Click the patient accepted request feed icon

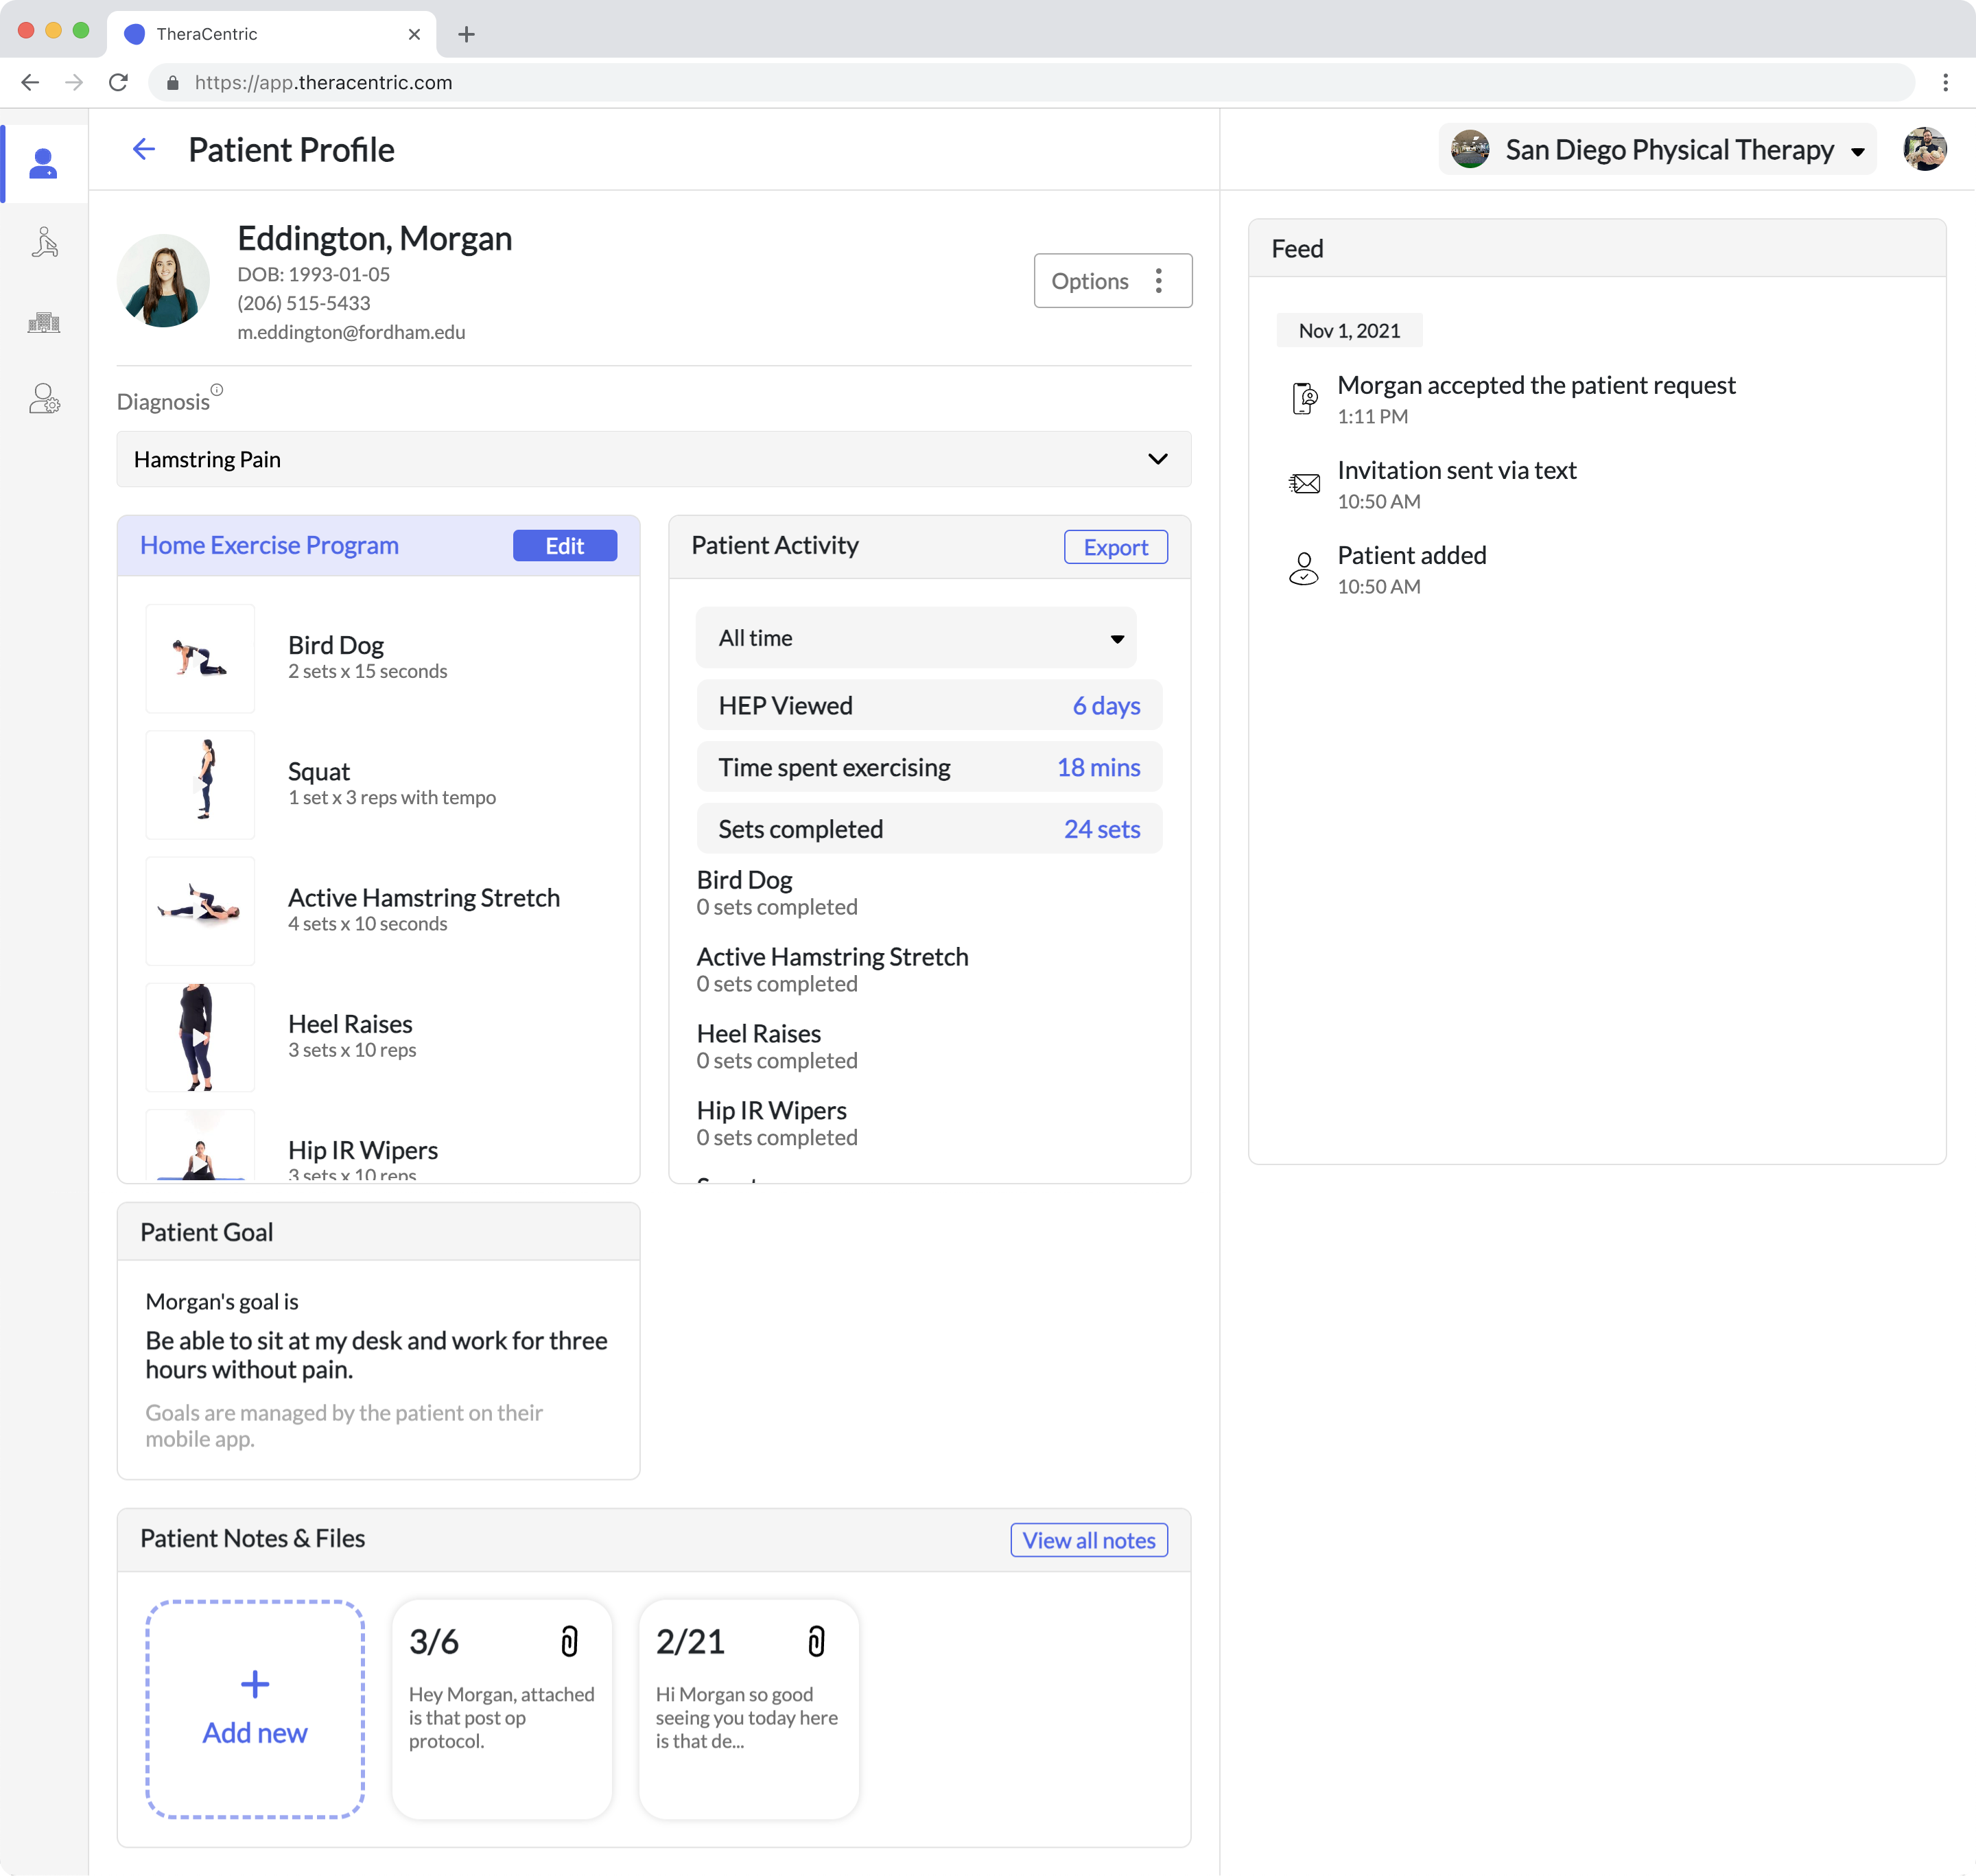click(x=1304, y=398)
